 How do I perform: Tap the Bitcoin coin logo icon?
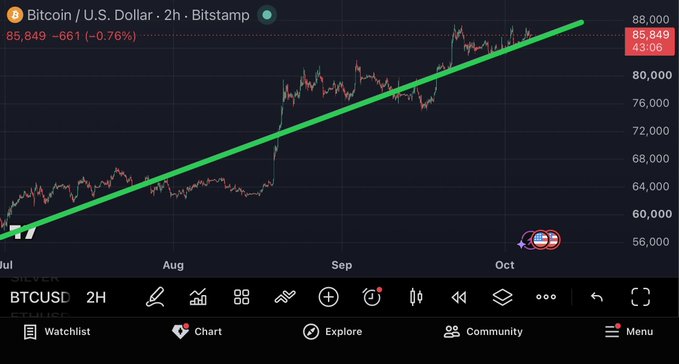15,15
